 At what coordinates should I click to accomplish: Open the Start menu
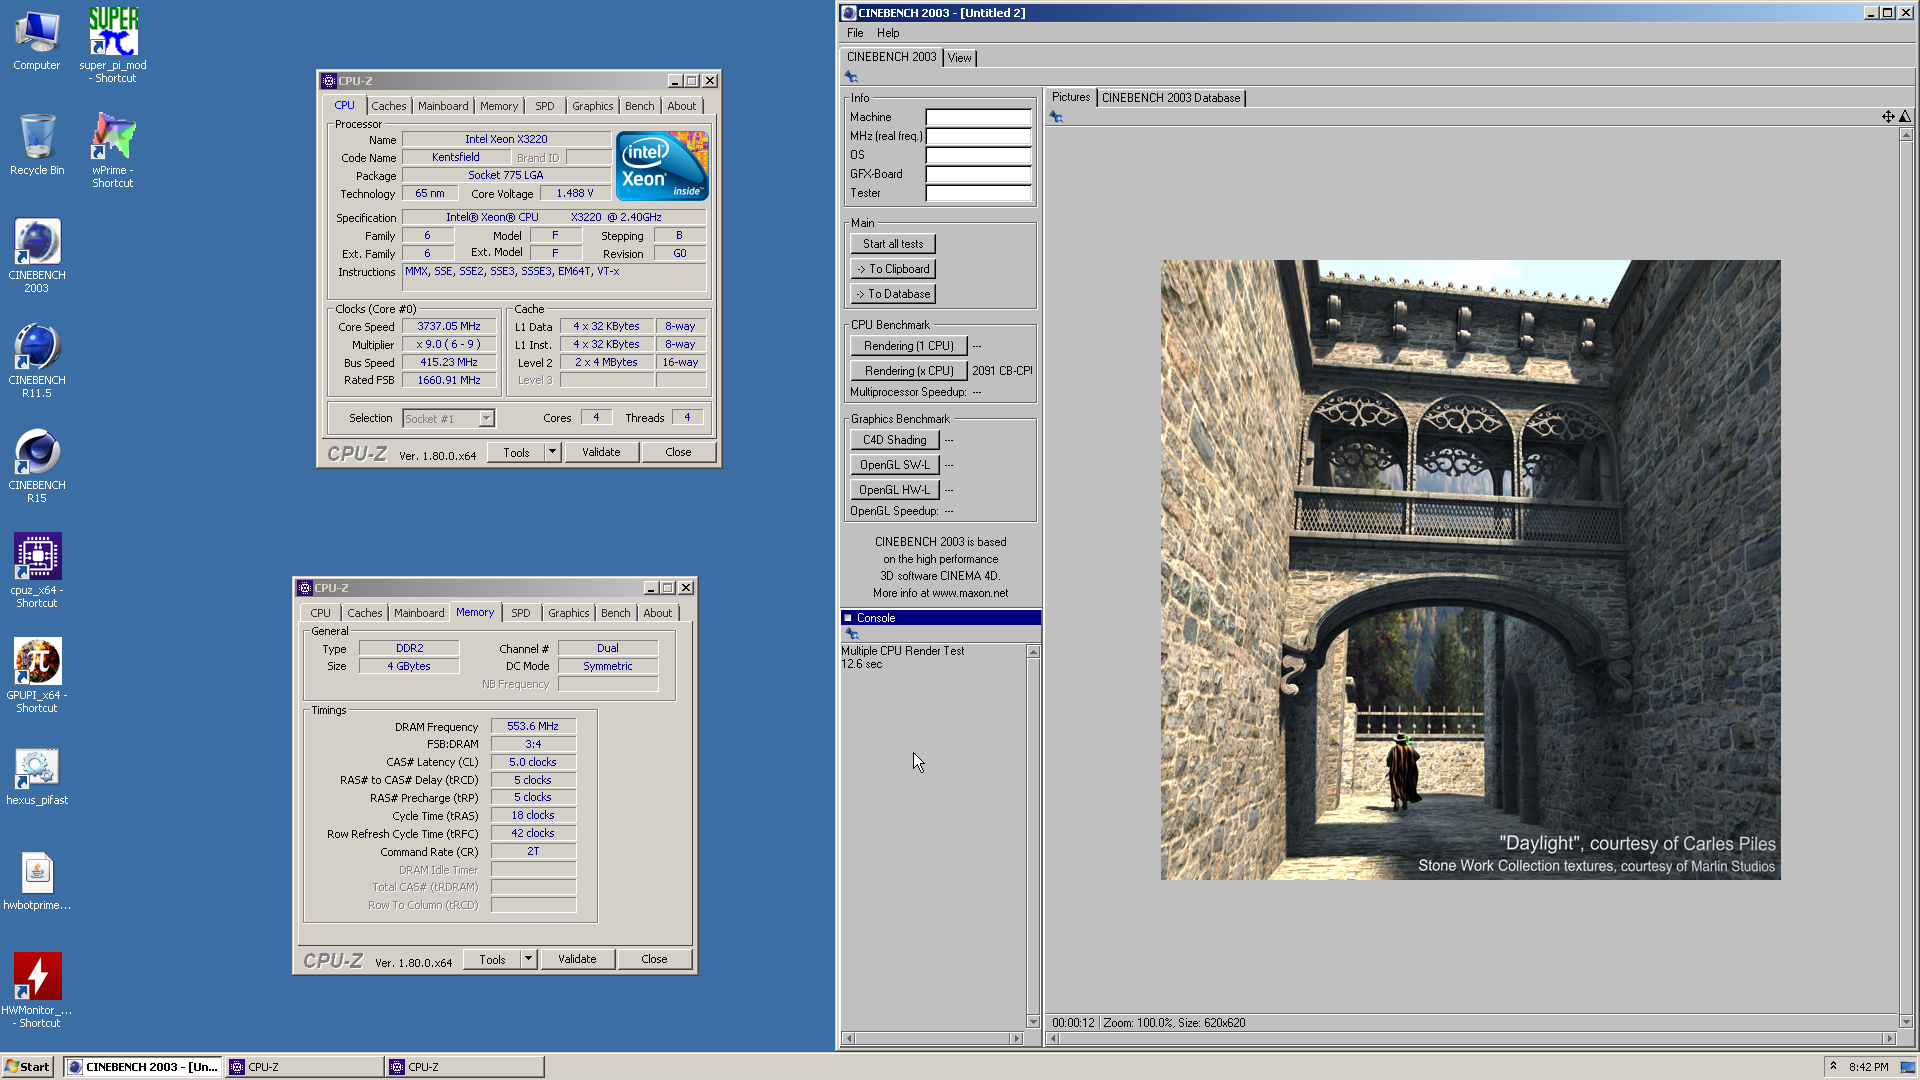[x=27, y=1067]
